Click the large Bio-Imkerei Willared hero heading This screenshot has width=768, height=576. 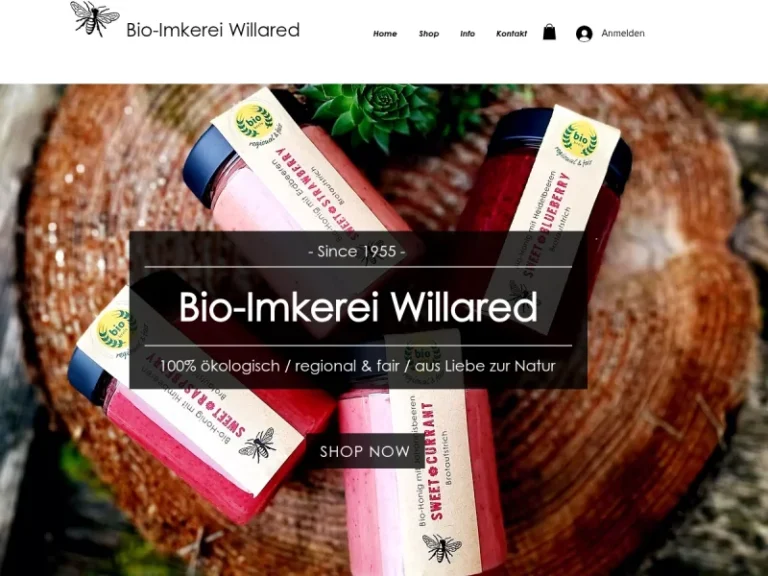[358, 307]
